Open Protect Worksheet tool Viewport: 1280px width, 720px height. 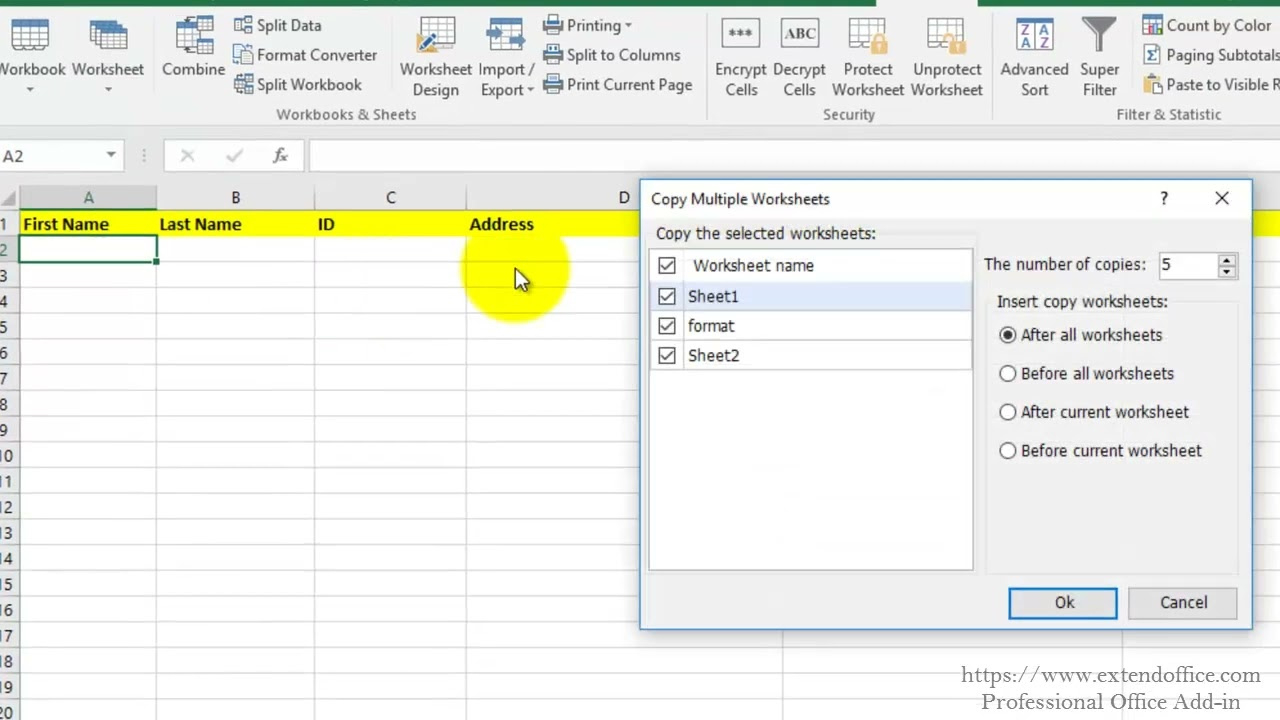point(867,37)
